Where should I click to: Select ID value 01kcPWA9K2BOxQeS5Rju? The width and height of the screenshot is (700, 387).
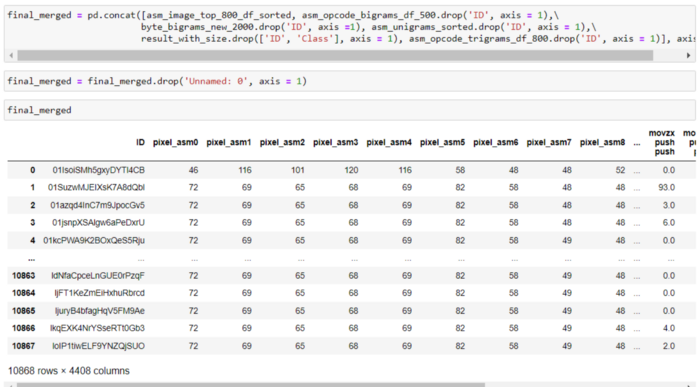click(94, 240)
